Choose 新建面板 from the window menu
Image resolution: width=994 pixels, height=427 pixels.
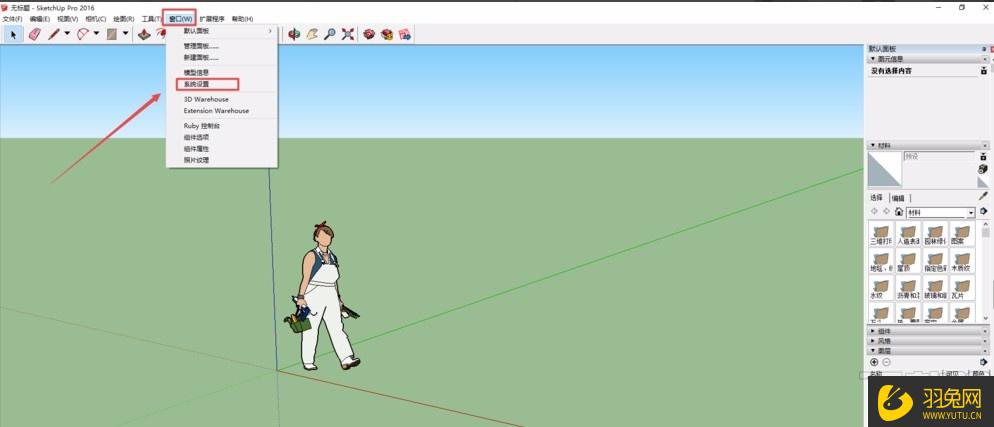coord(221,57)
